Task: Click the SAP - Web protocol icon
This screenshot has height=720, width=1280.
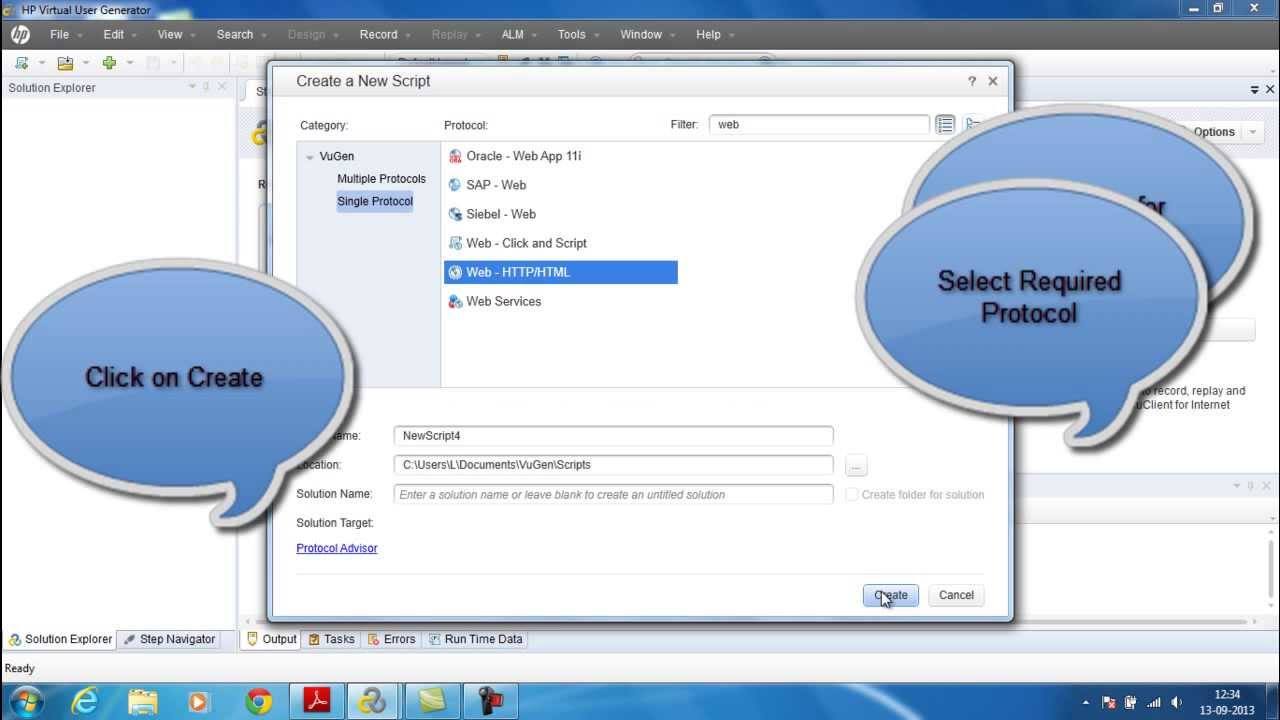Action: coord(455,185)
